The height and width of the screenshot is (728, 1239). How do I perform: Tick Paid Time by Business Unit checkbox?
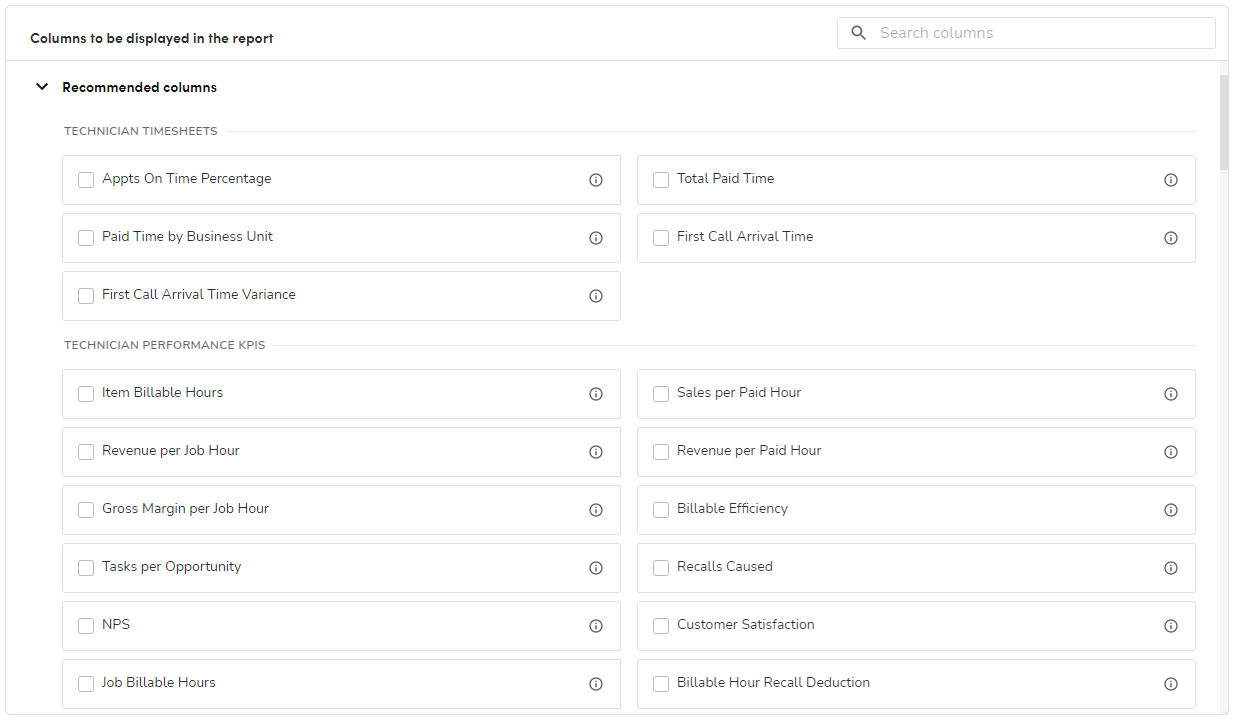86,238
